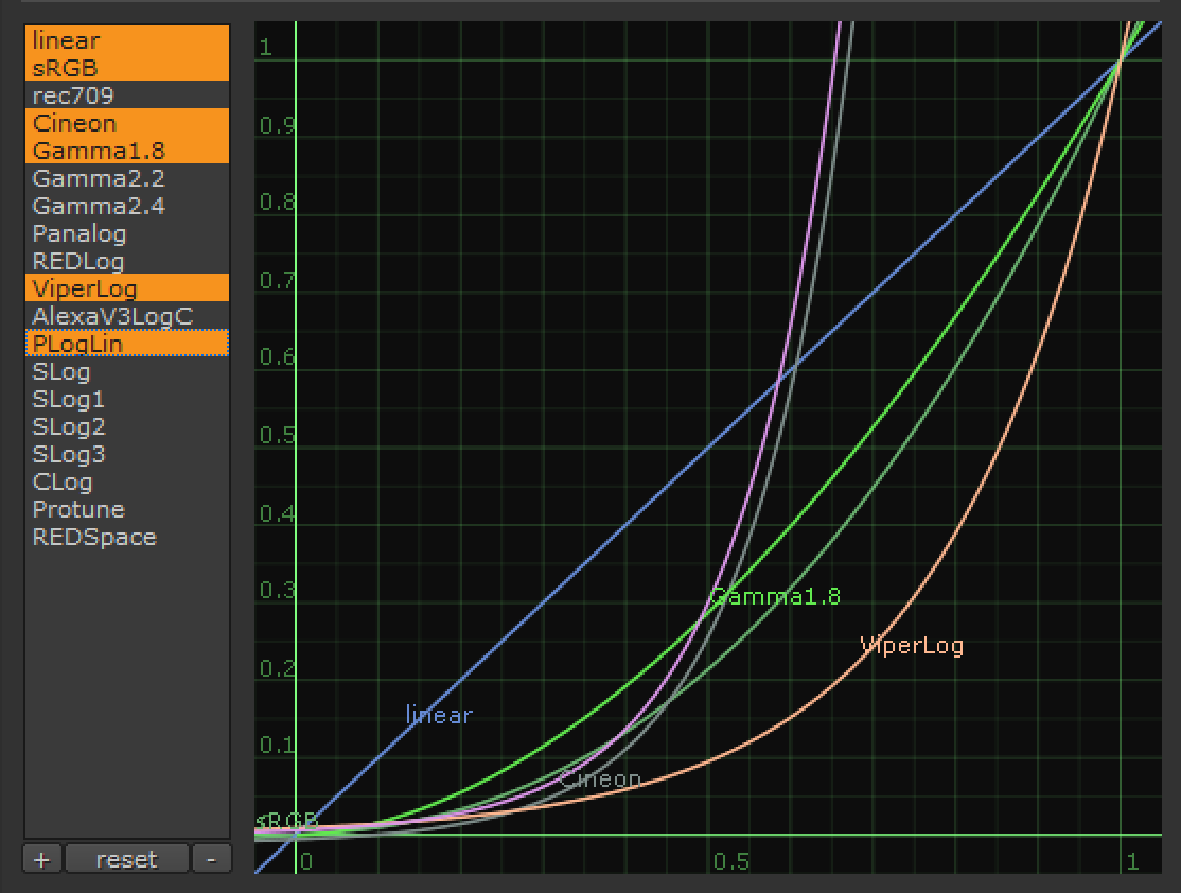Click the Gamma1.8 label on the graph
Image resolution: width=1181 pixels, height=893 pixels.
pos(775,597)
